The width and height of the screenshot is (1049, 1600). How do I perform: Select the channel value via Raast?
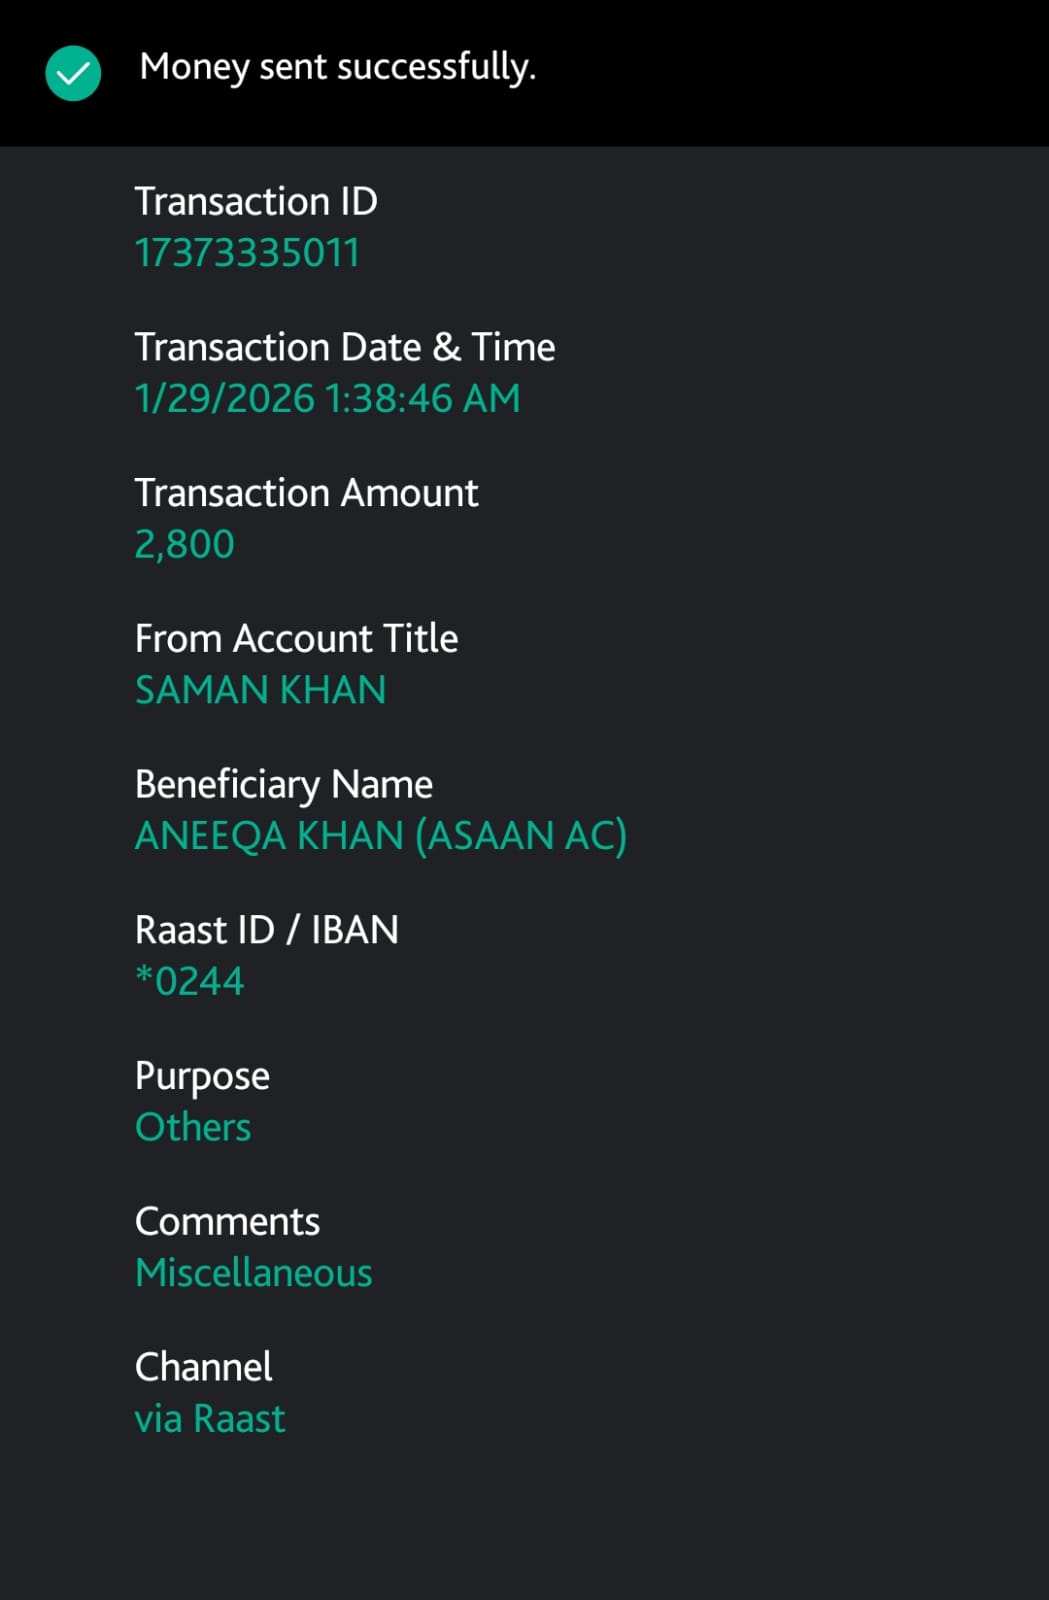210,1419
